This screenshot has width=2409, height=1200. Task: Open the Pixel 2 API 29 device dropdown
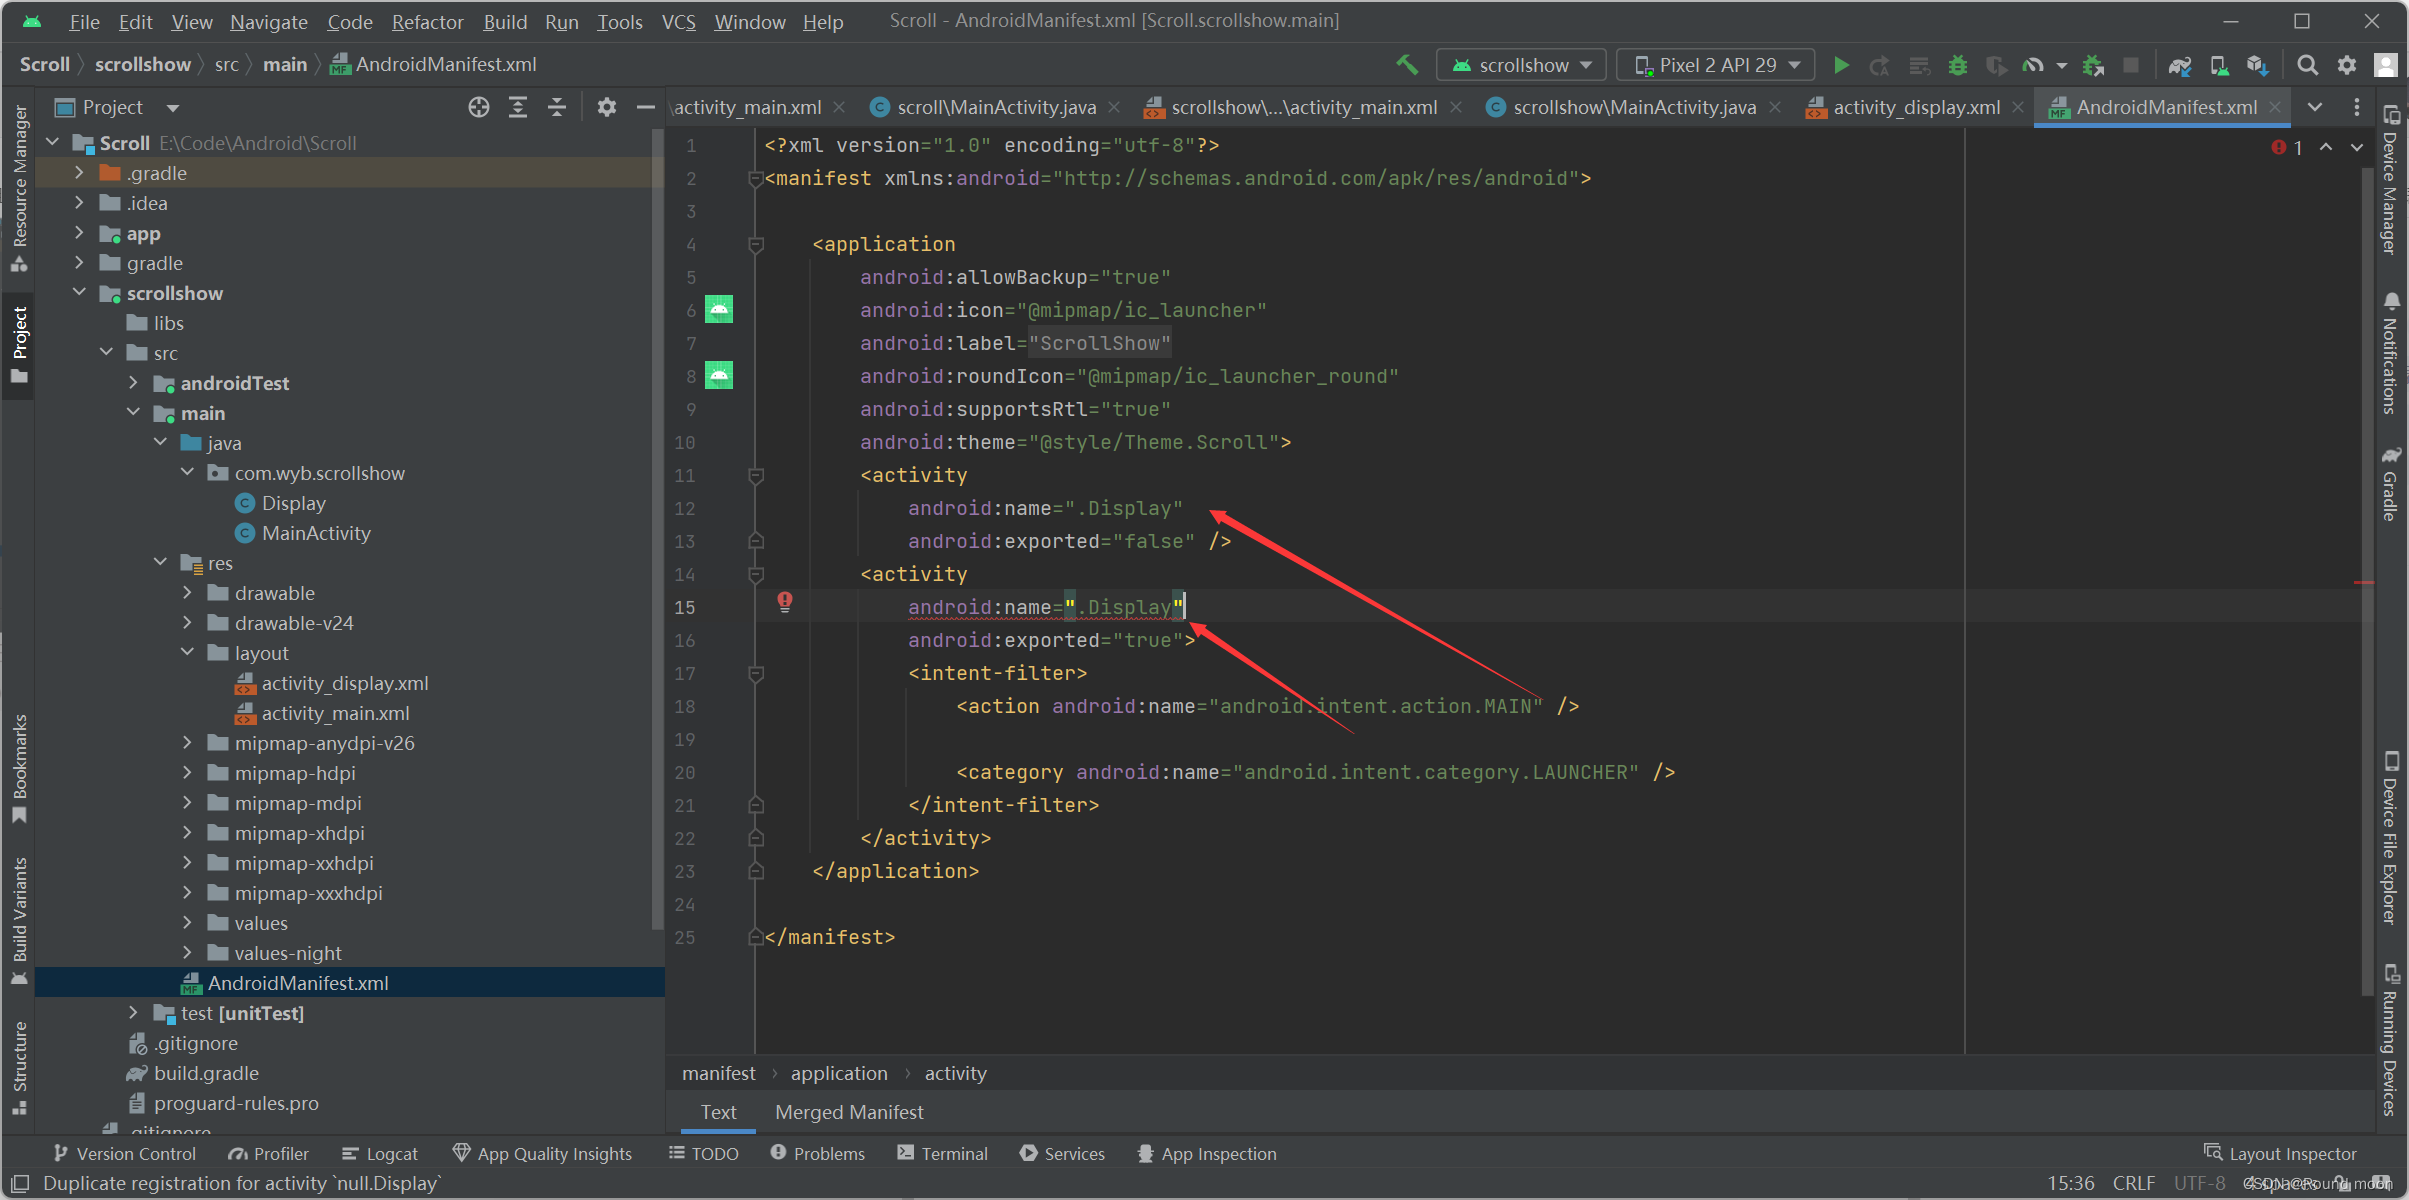click(x=1715, y=65)
